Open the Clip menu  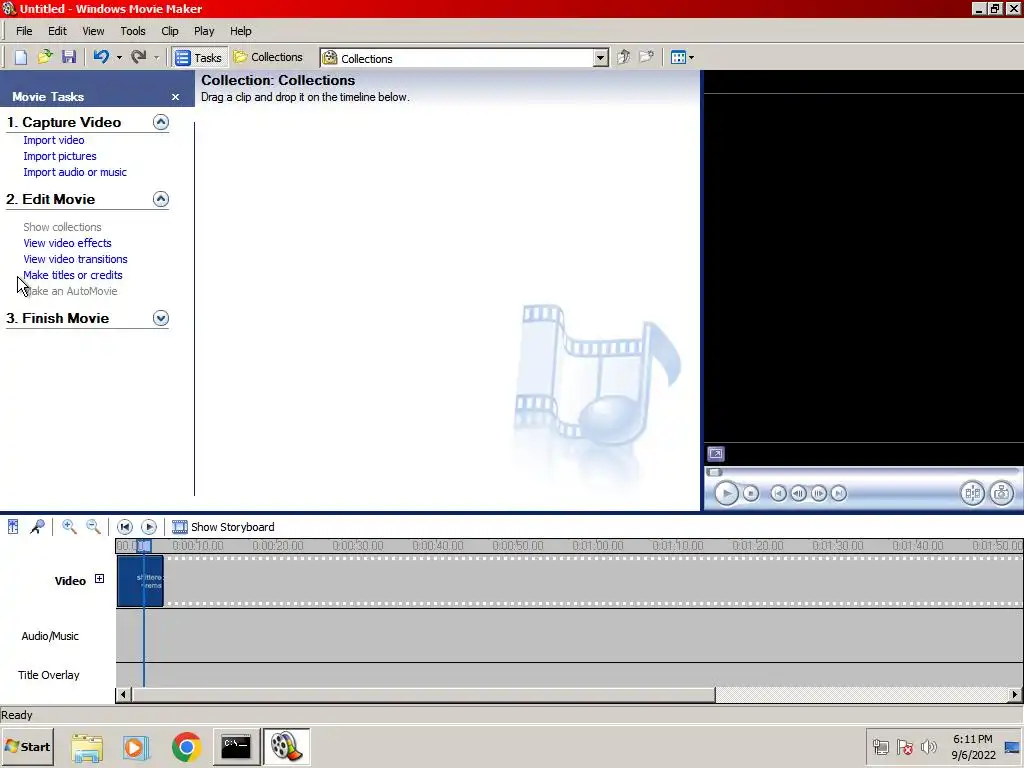170,31
